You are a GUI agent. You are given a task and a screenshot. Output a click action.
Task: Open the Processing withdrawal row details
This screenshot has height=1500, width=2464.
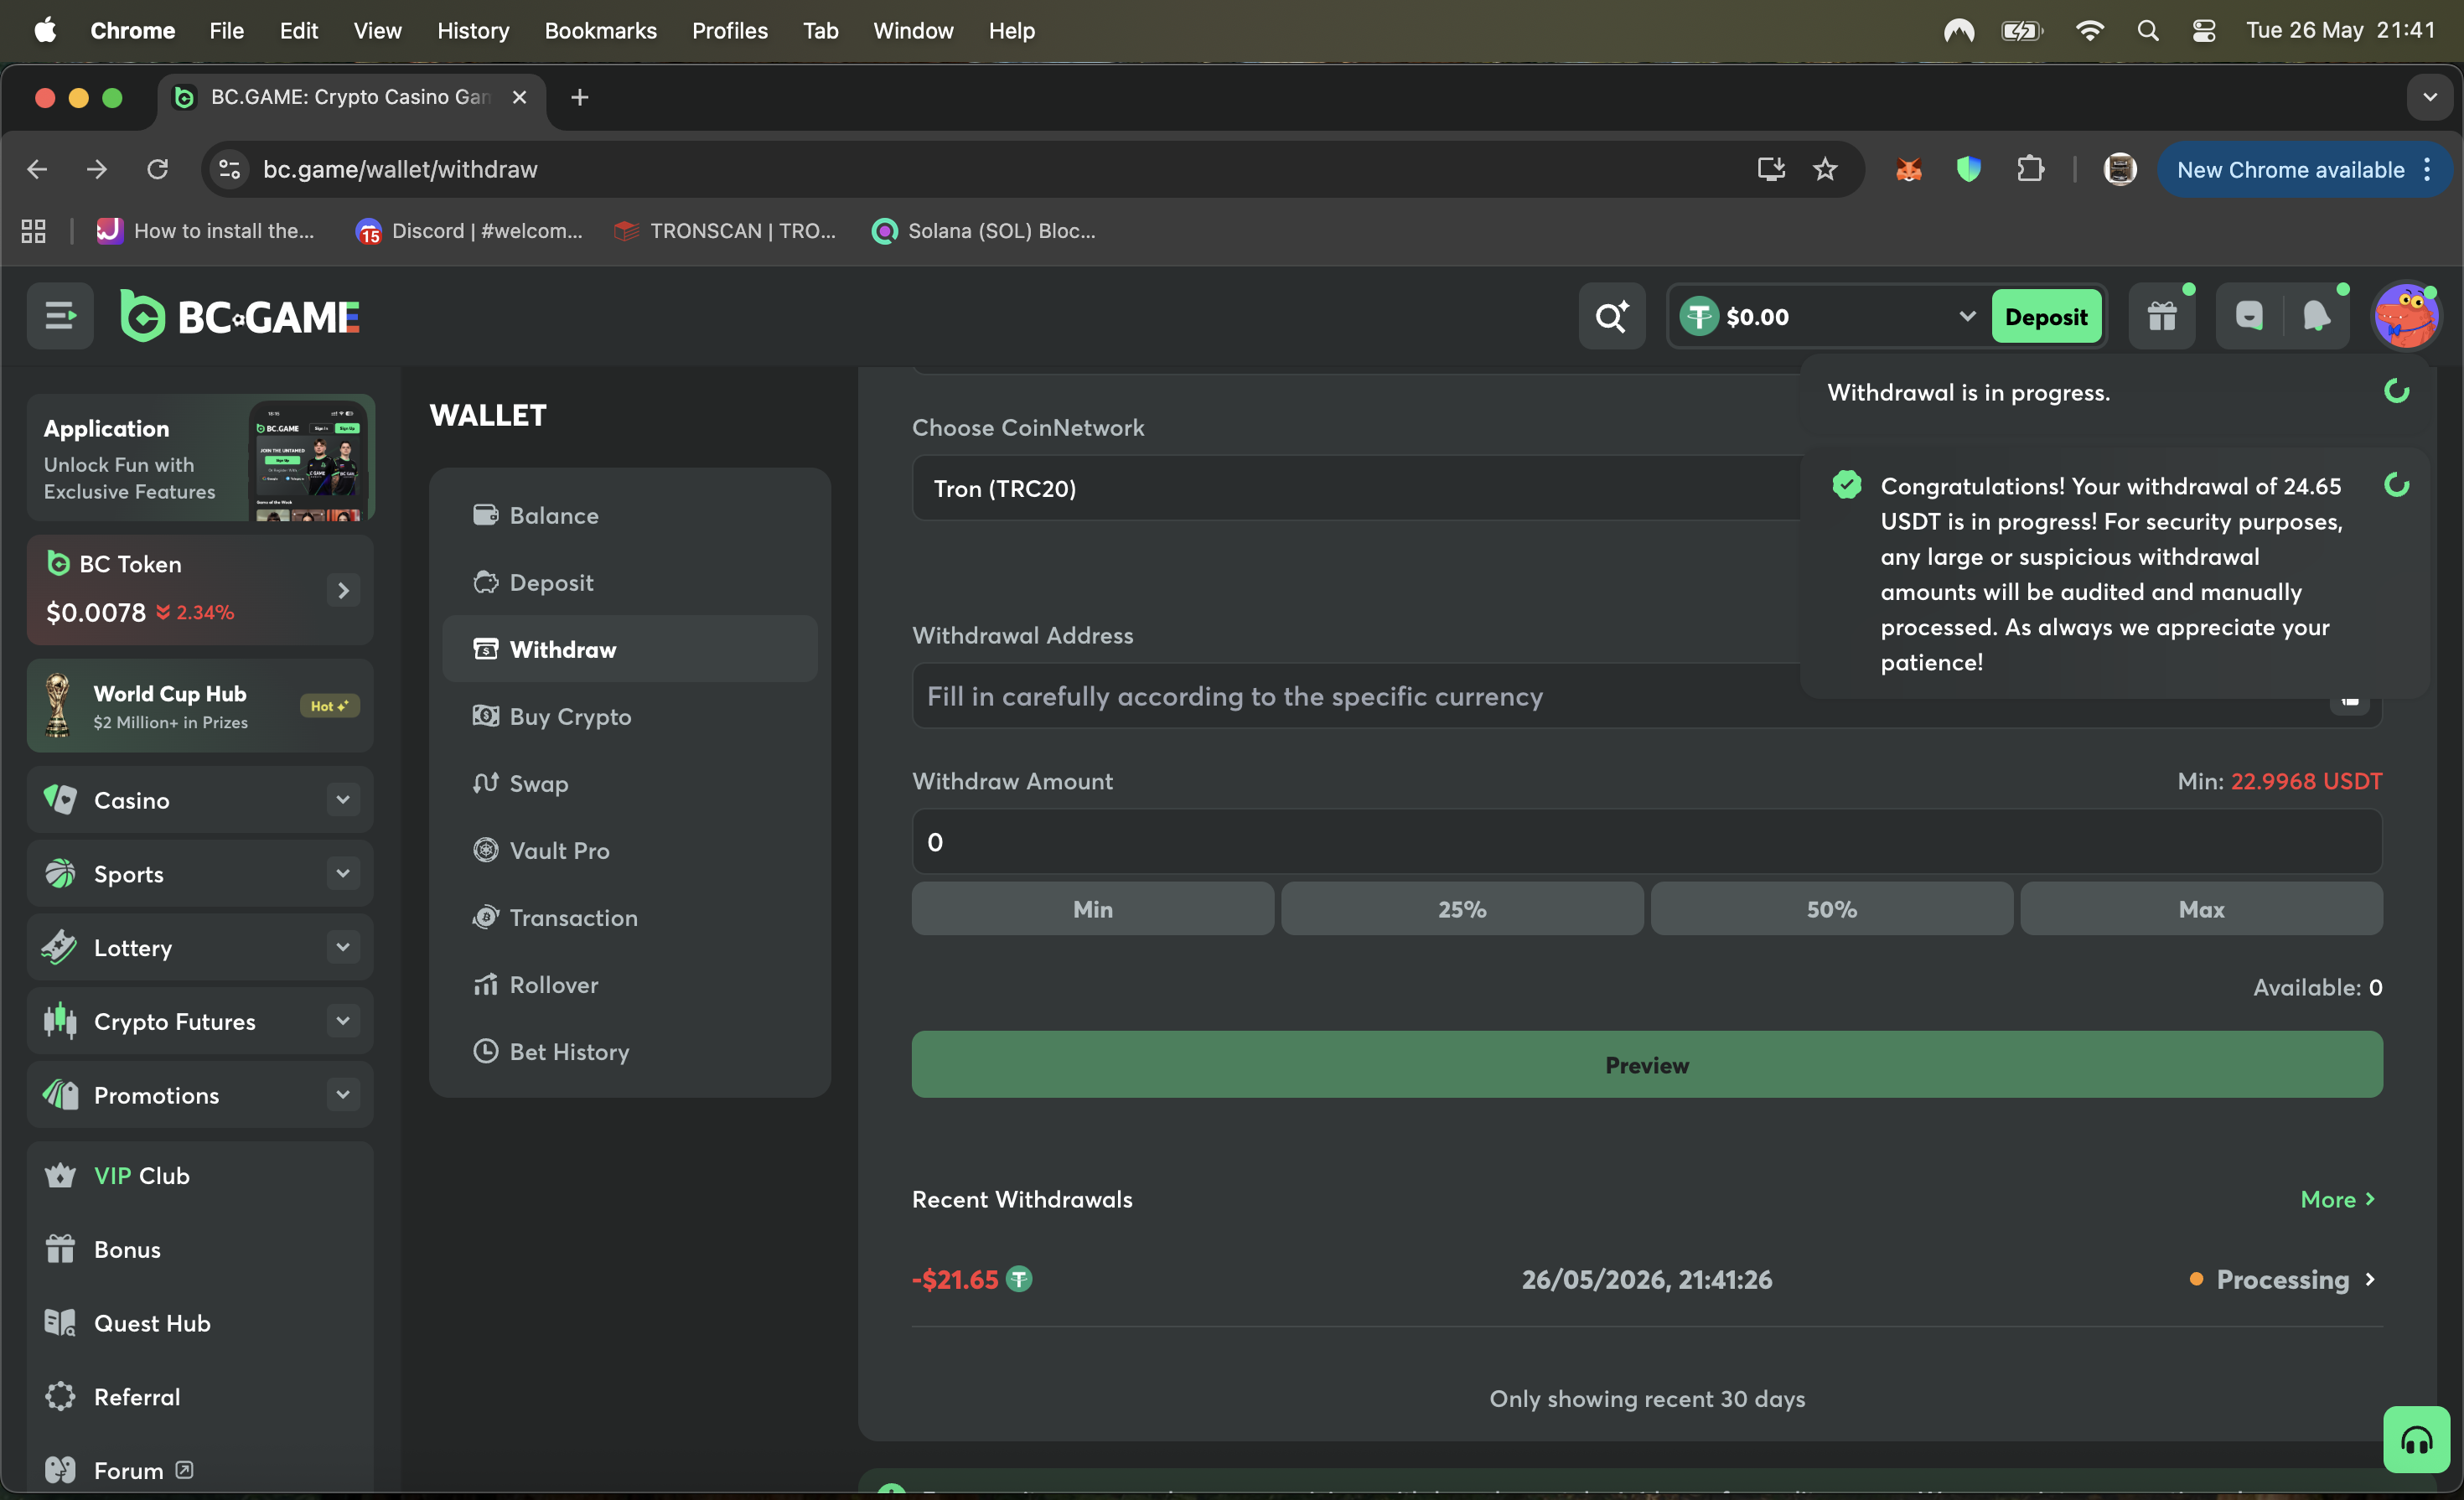(x=1647, y=1279)
